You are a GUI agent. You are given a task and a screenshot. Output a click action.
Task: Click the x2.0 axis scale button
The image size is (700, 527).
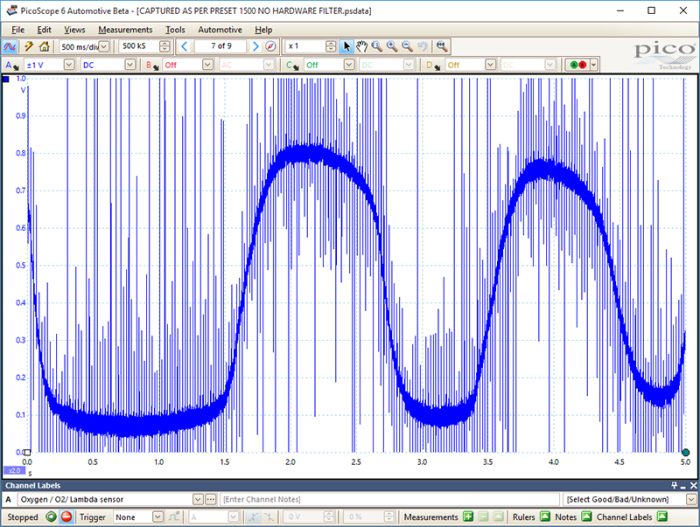pos(15,471)
